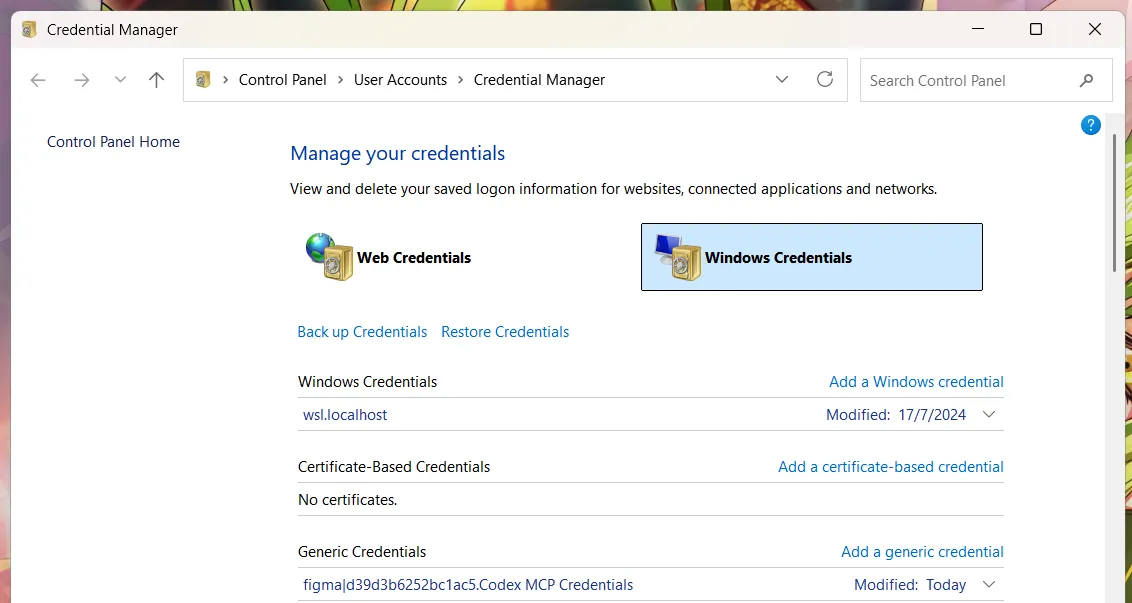Click the vertical scrollbar thumb
Screen dimensions: 1132x603
(x=1116, y=200)
